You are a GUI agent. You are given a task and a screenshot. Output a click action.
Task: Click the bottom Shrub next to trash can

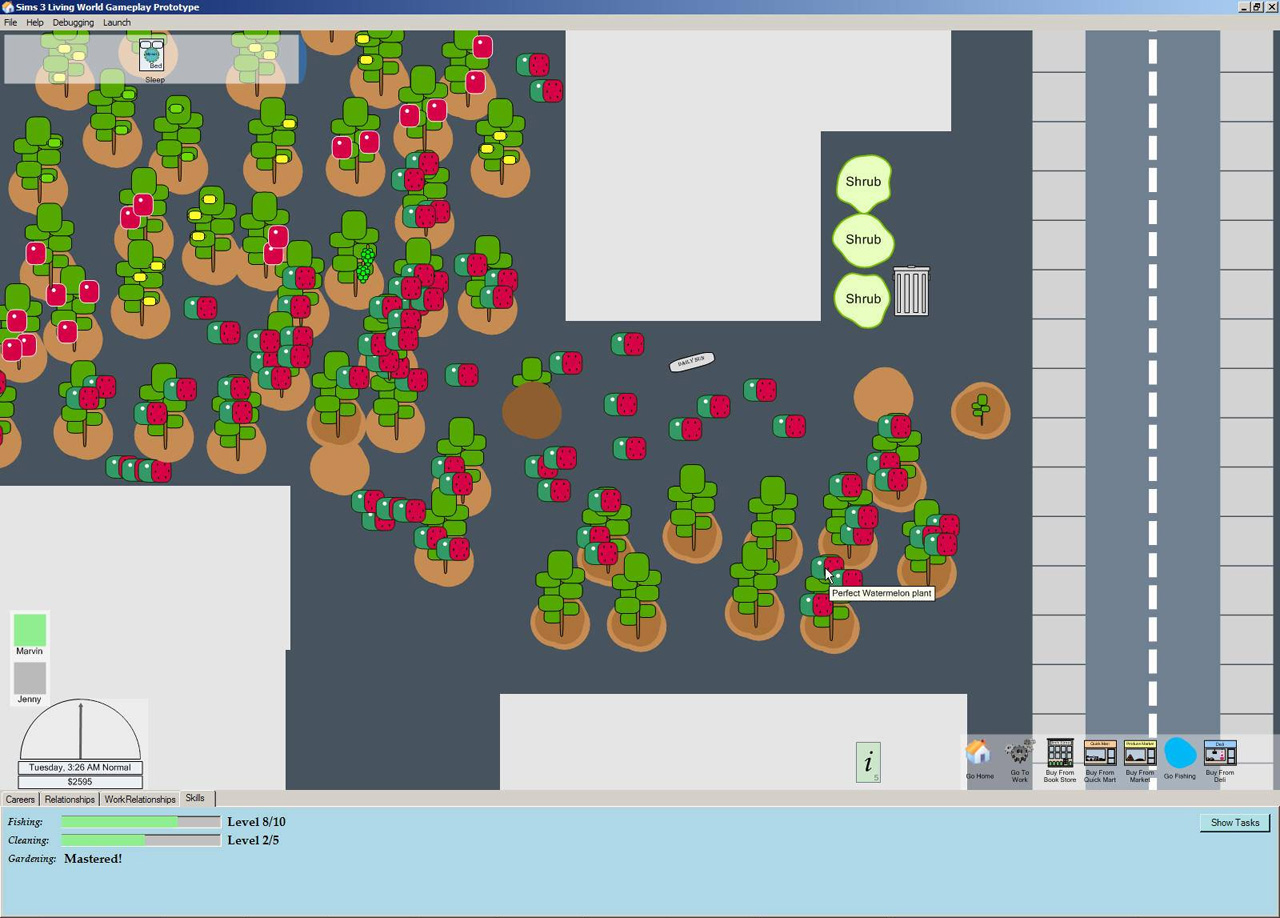(x=862, y=299)
